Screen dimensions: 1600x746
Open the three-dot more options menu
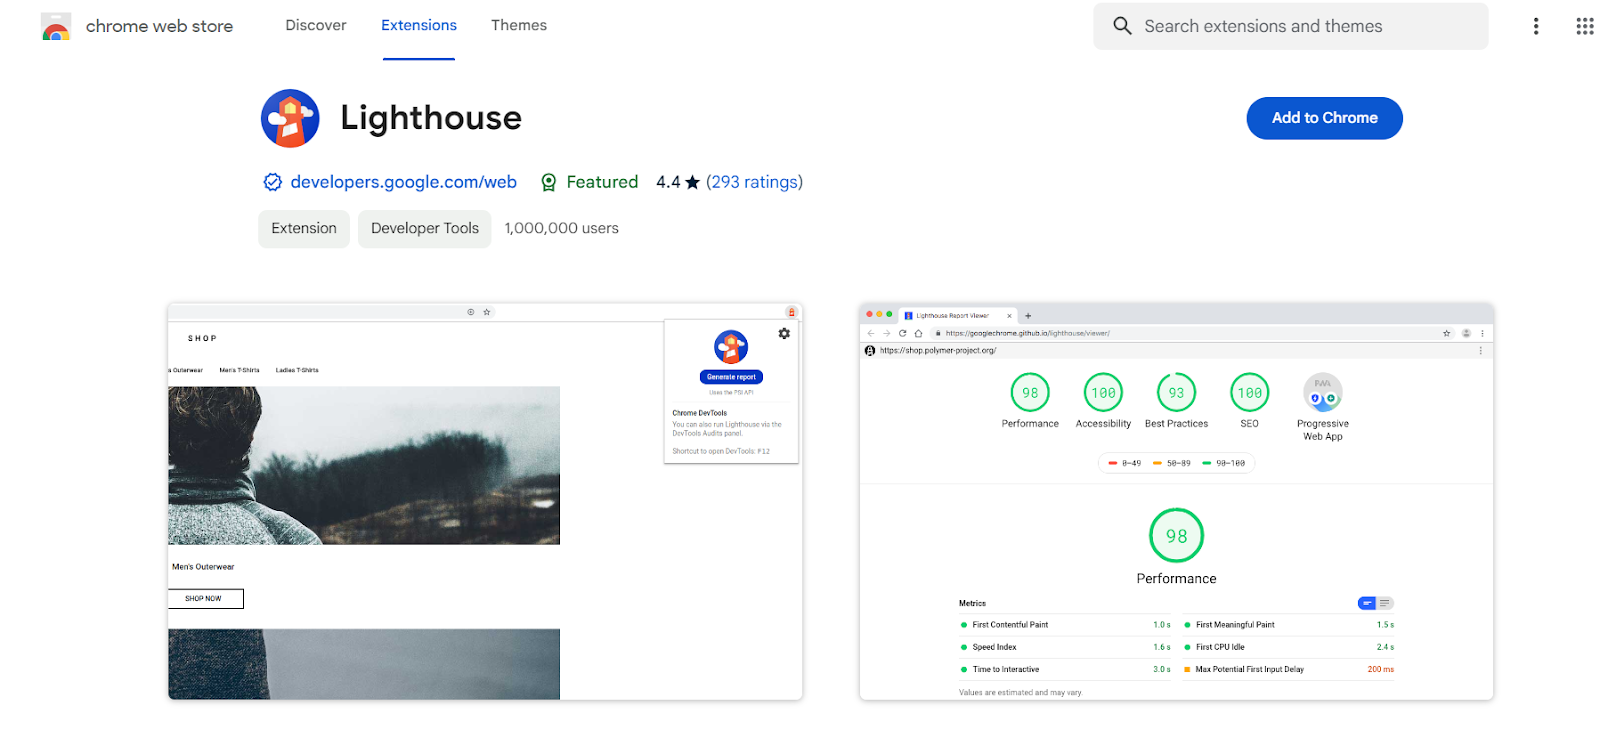click(1536, 26)
